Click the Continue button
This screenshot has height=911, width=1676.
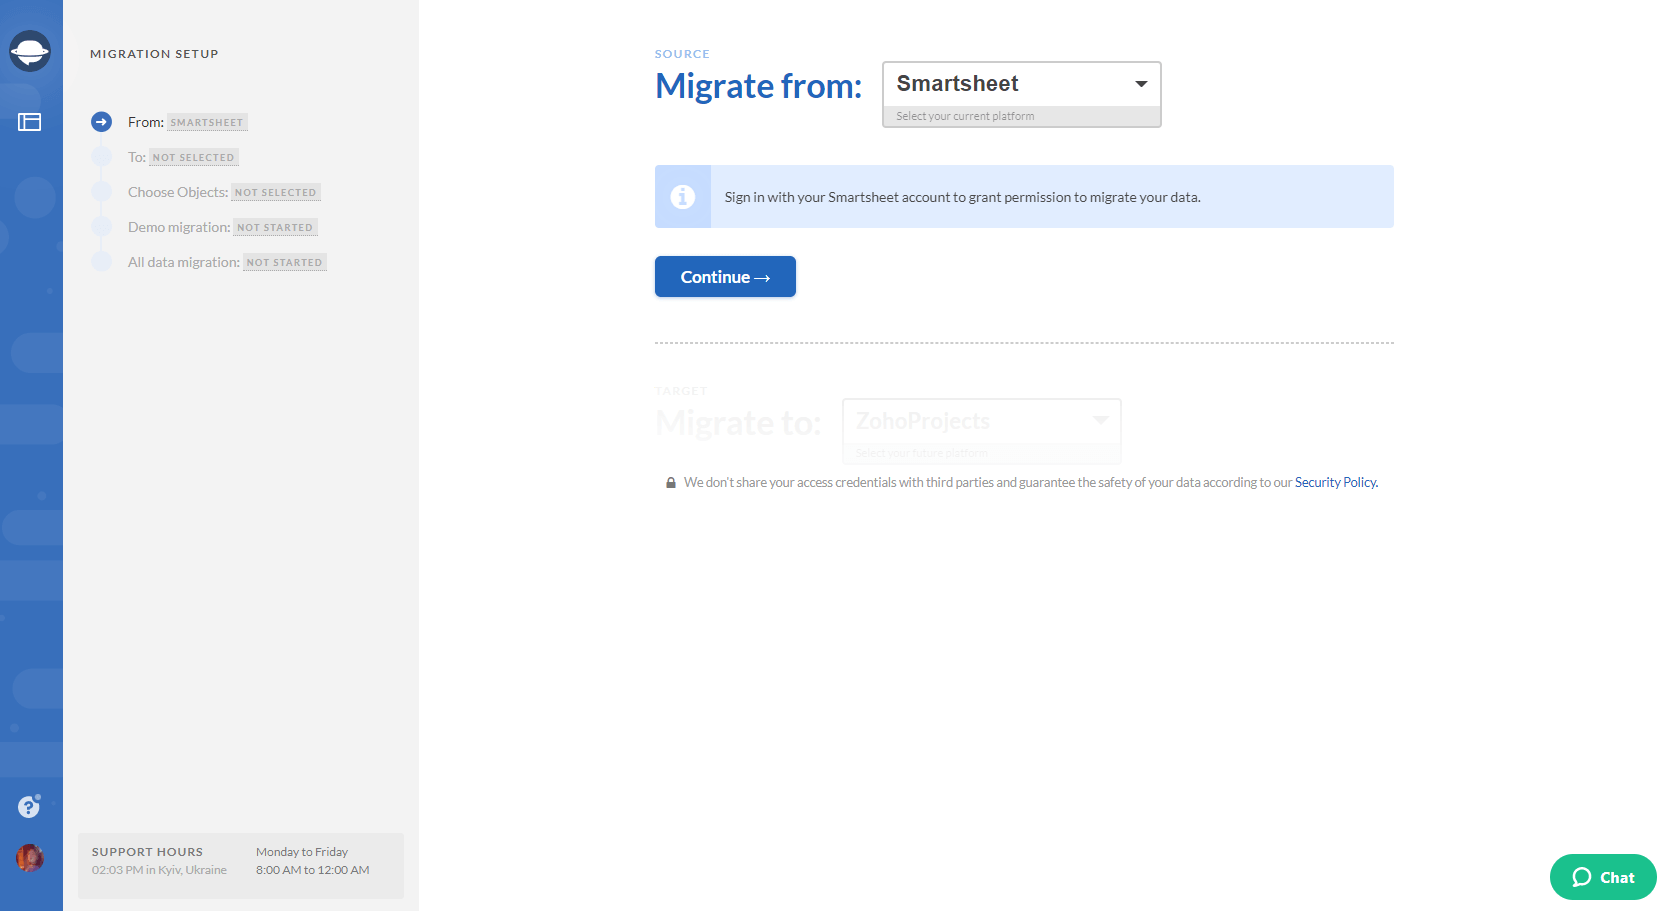click(x=725, y=277)
